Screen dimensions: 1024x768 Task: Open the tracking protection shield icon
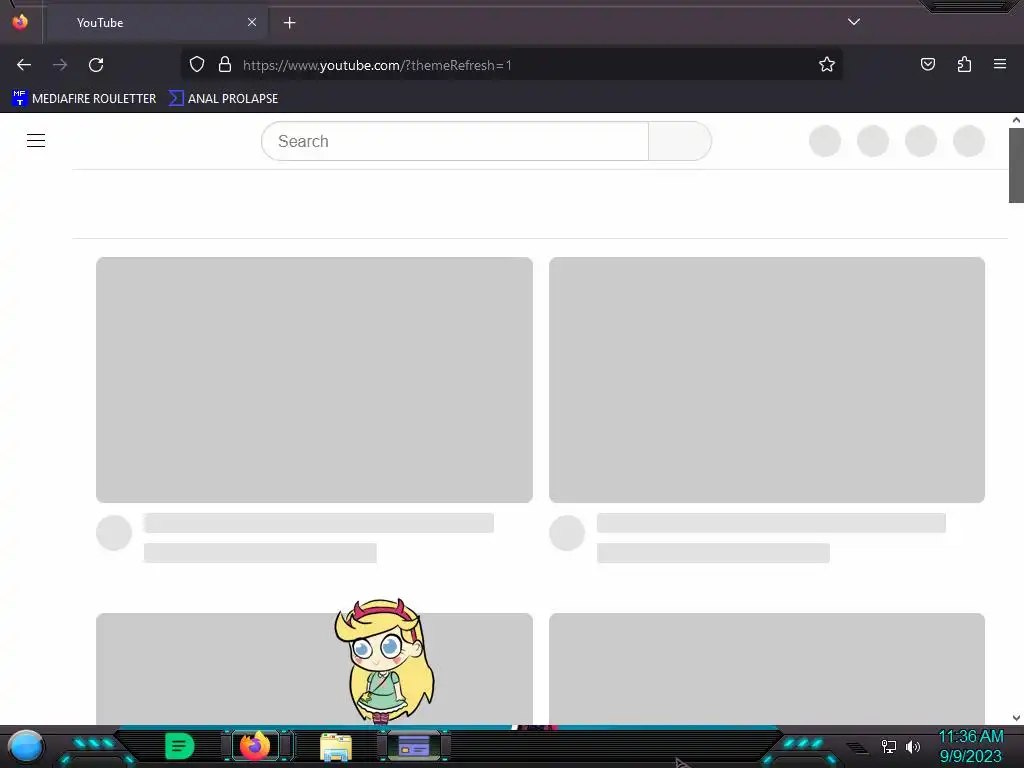[197, 65]
